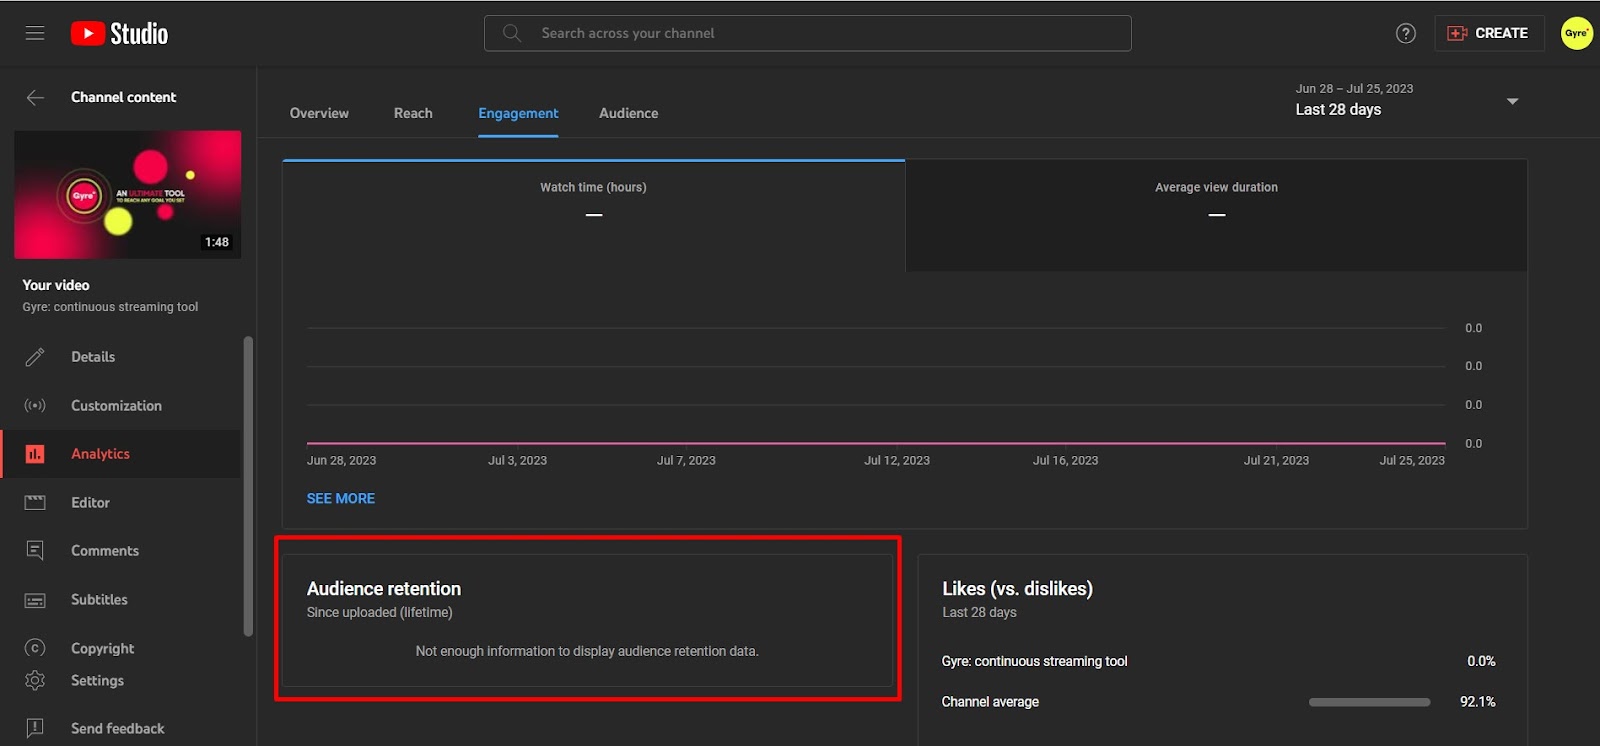Click the Audience retention card title
The image size is (1600, 746).
pos(384,589)
